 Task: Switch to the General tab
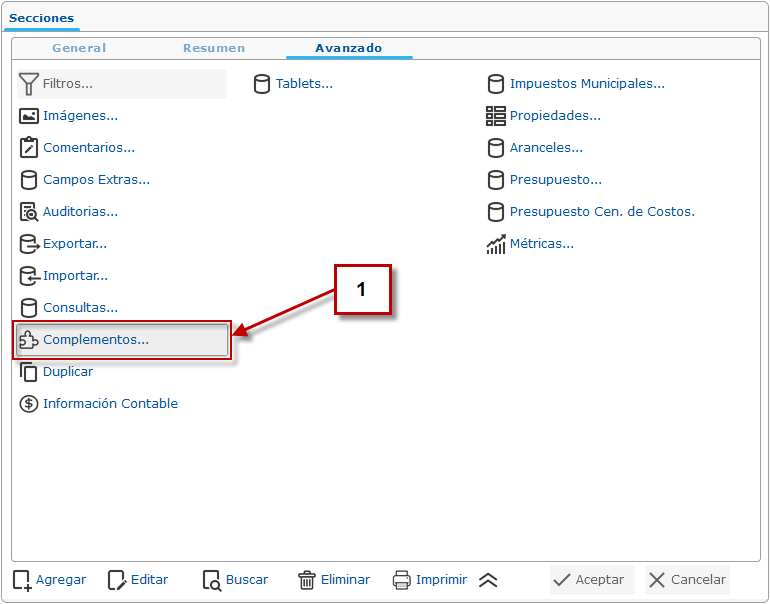79,48
